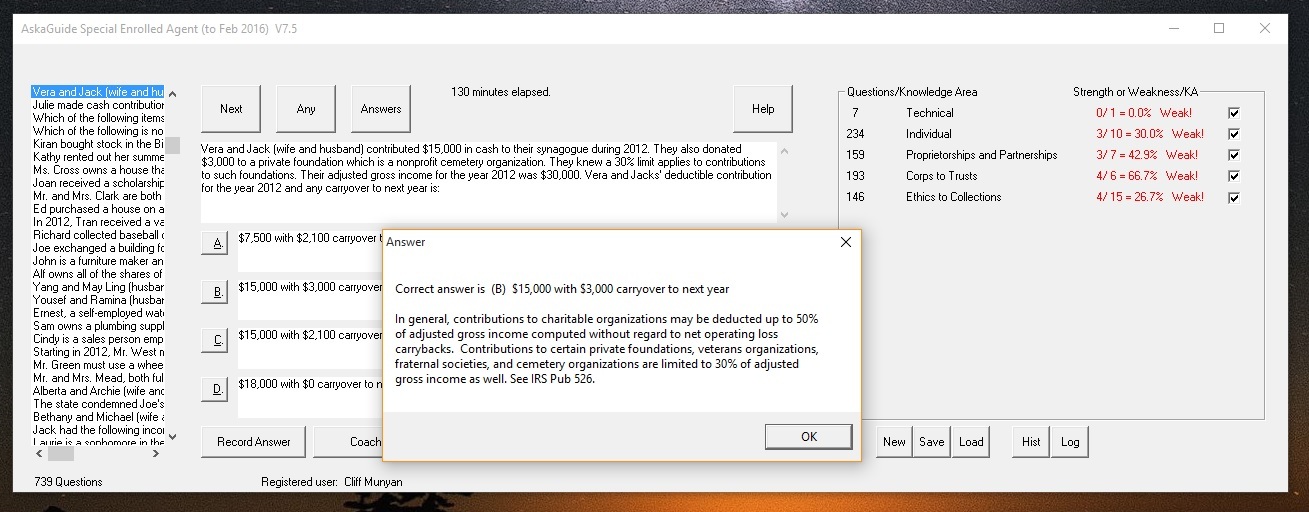Select 'Mr. and Mrs. Clark' list item

[x=98, y=196]
